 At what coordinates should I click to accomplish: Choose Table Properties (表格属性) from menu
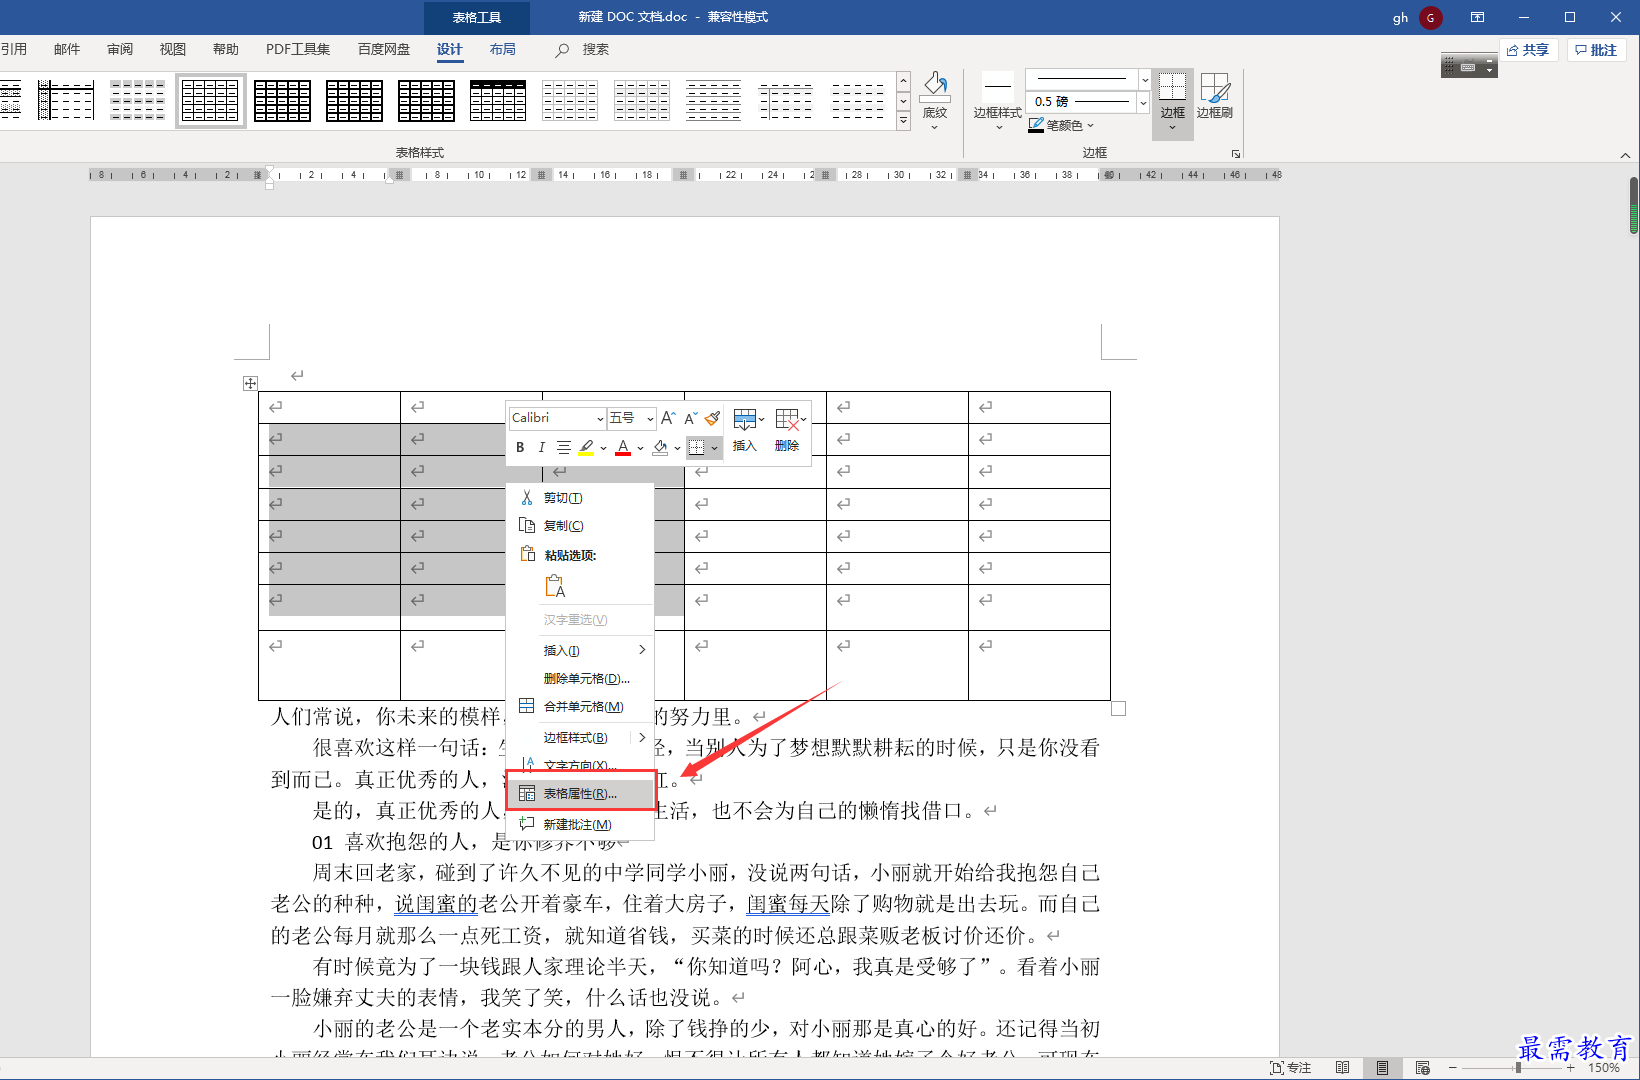[x=580, y=794]
